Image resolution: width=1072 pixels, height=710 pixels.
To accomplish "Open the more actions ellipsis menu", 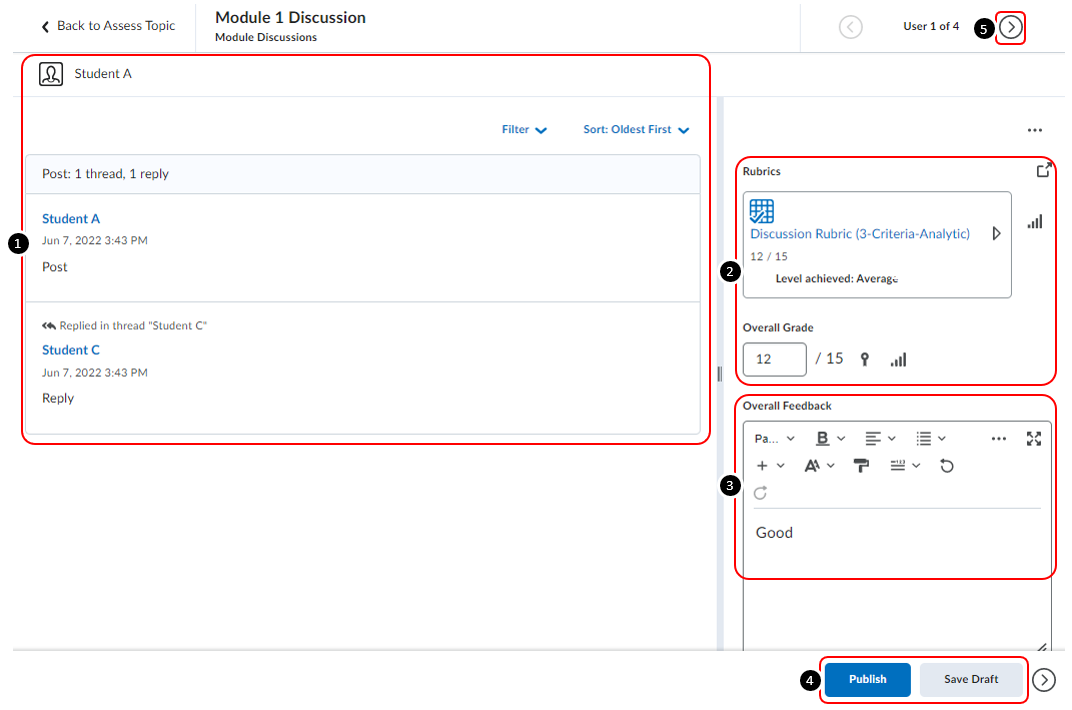I will pyautogui.click(x=1035, y=129).
